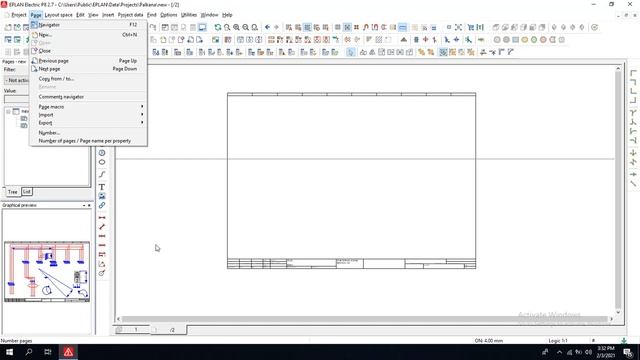Open Comments navigator from Page menu
The image size is (640, 360).
click(88, 97)
